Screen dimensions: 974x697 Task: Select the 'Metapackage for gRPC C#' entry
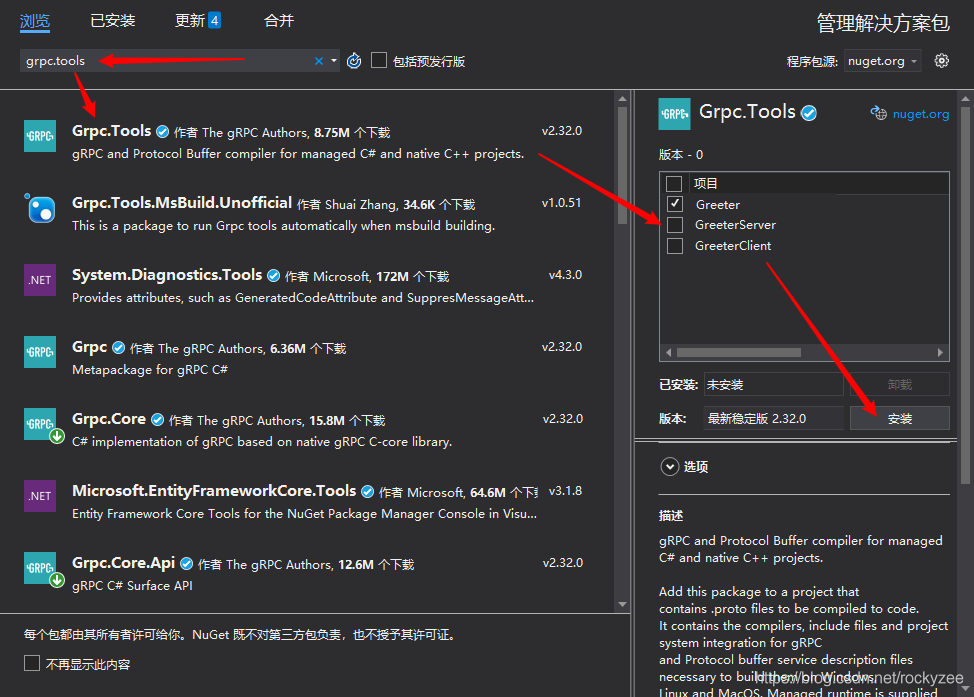(x=150, y=370)
